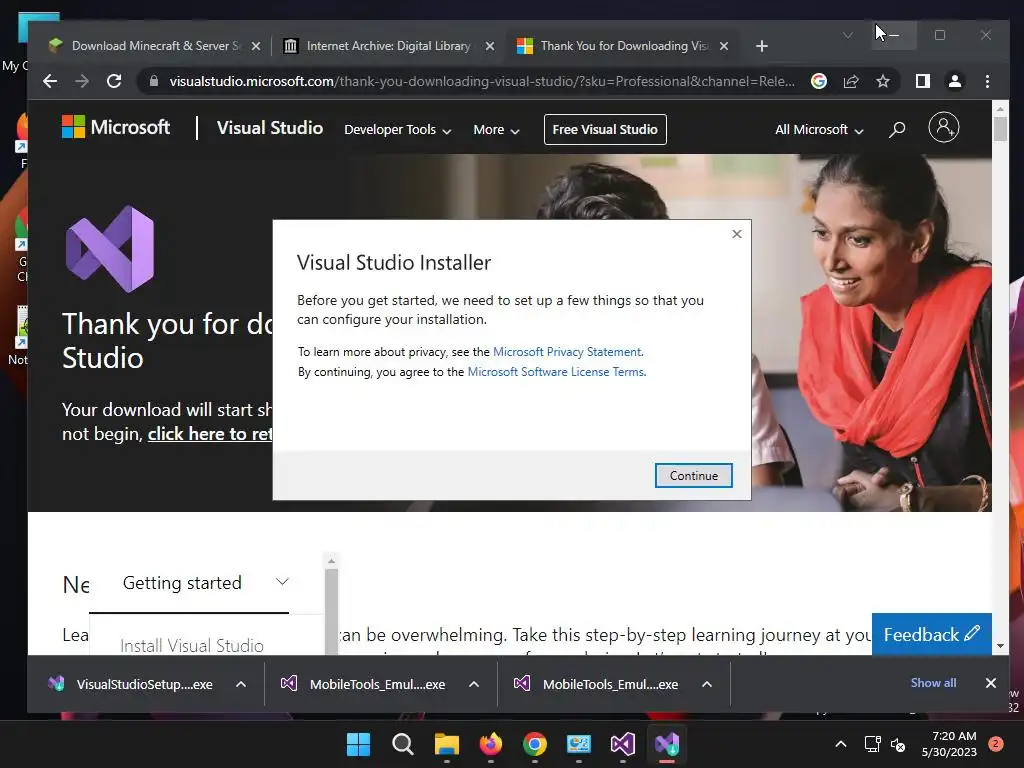Viewport: 1024px width, 768px height.
Task: Expand the Getting started dropdown
Action: click(206, 583)
